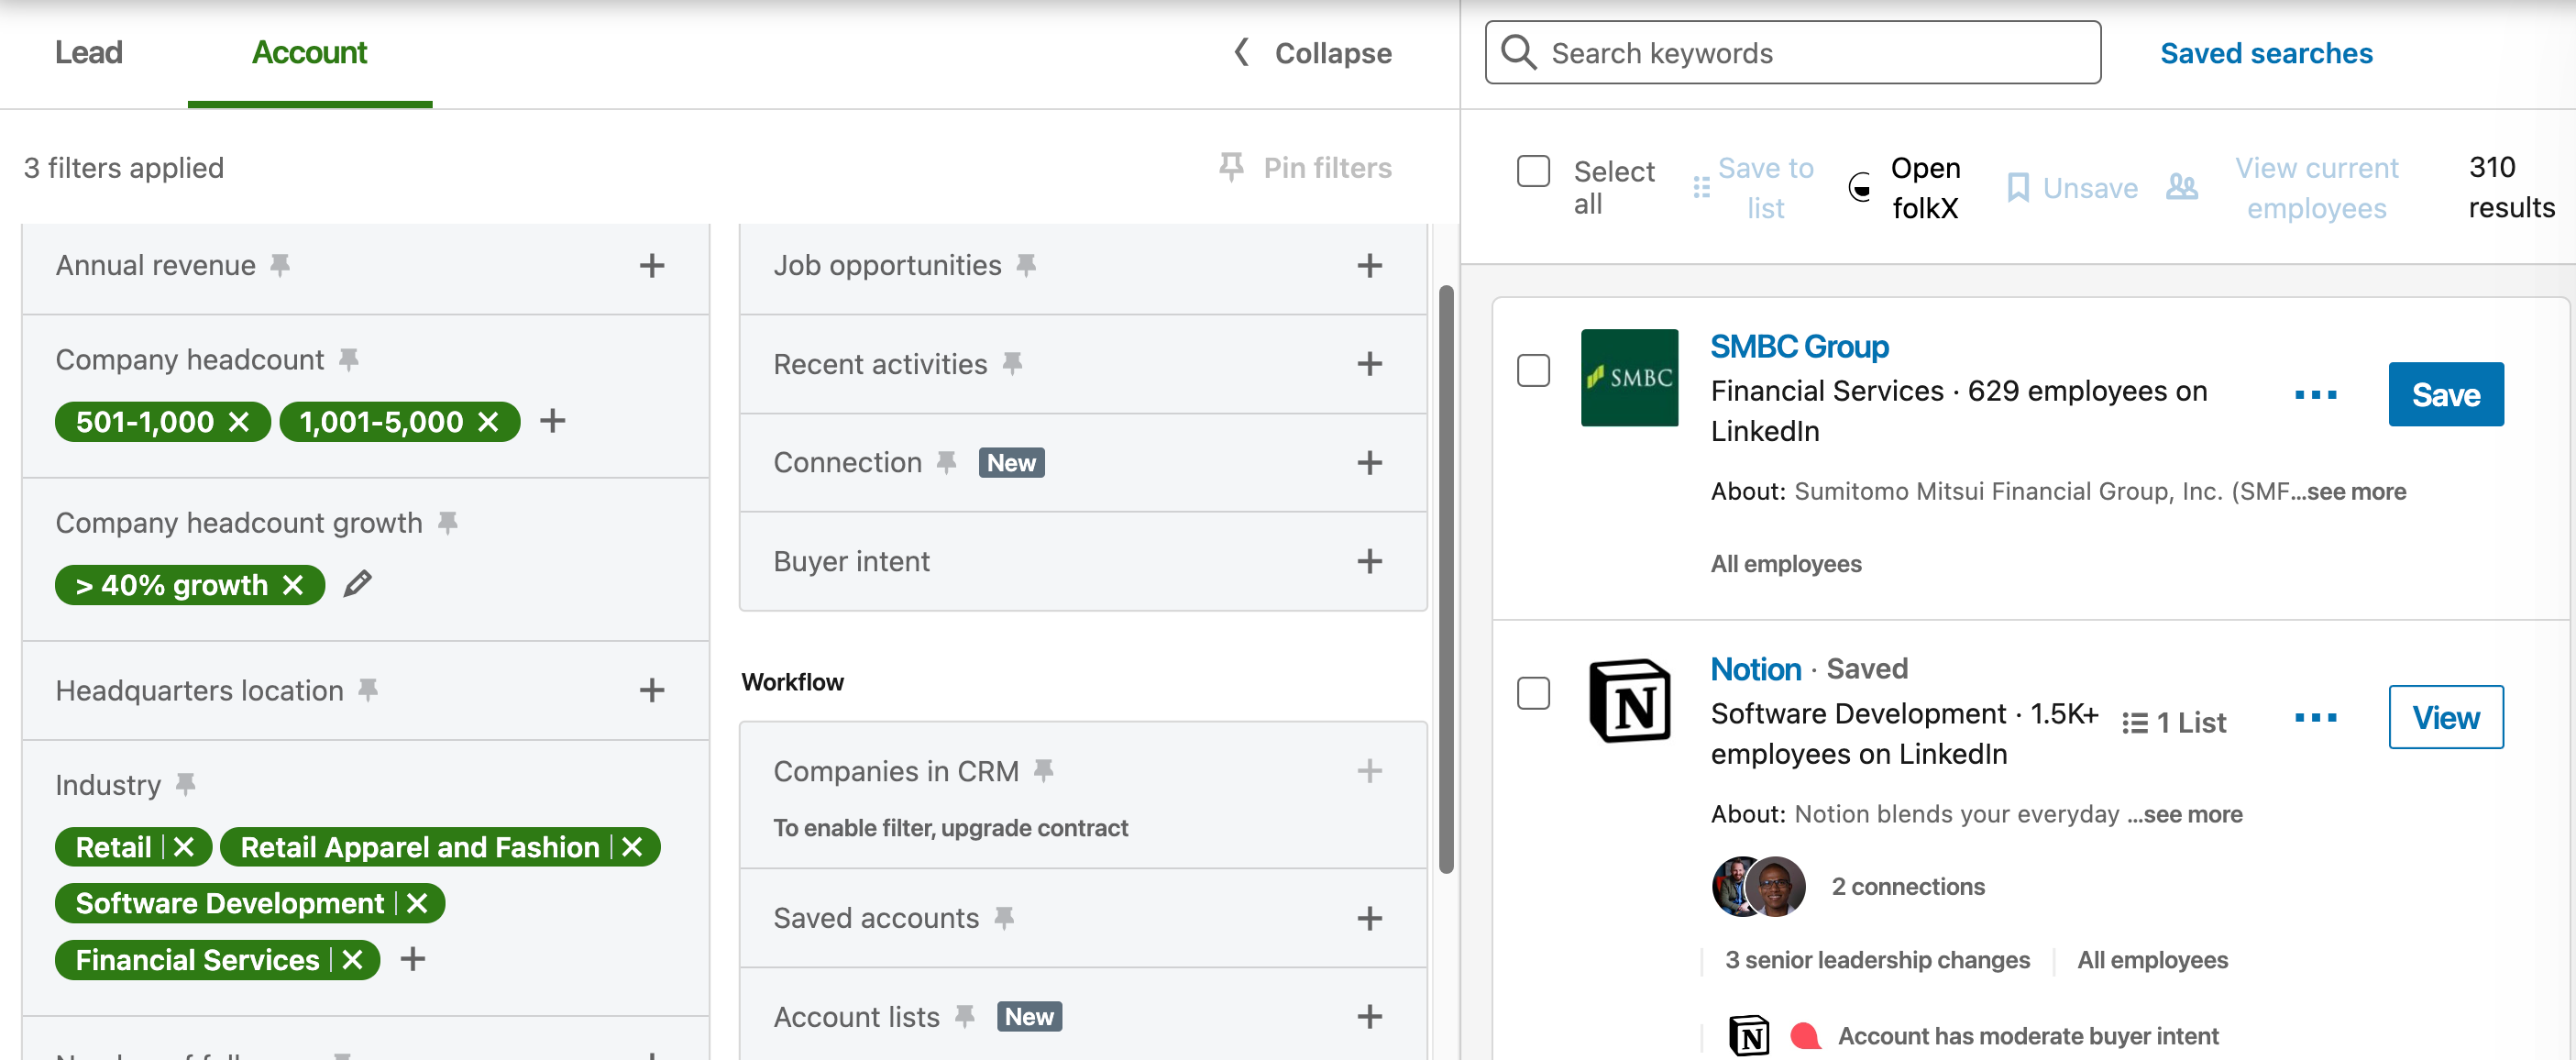The width and height of the screenshot is (2576, 1060).
Task: Open the Saved searches link
Action: point(2265,53)
